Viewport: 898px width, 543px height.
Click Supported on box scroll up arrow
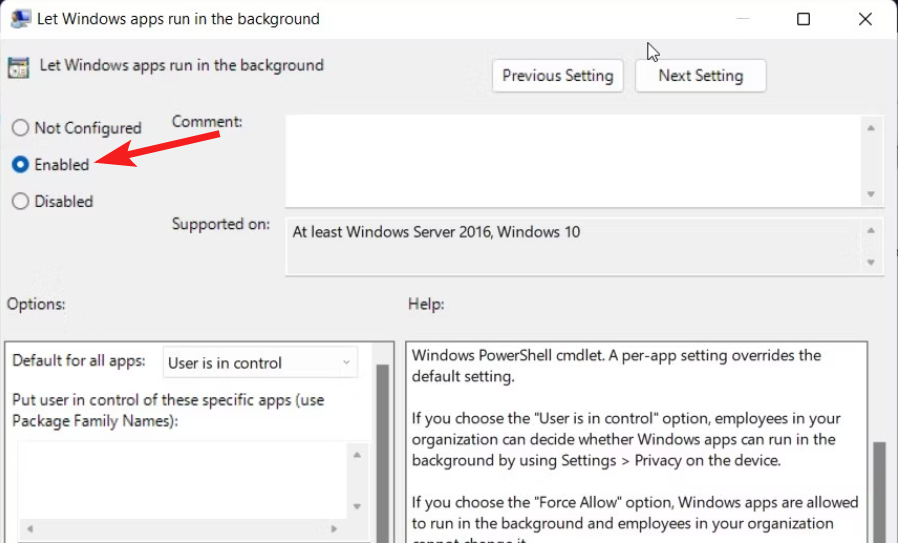click(x=871, y=230)
